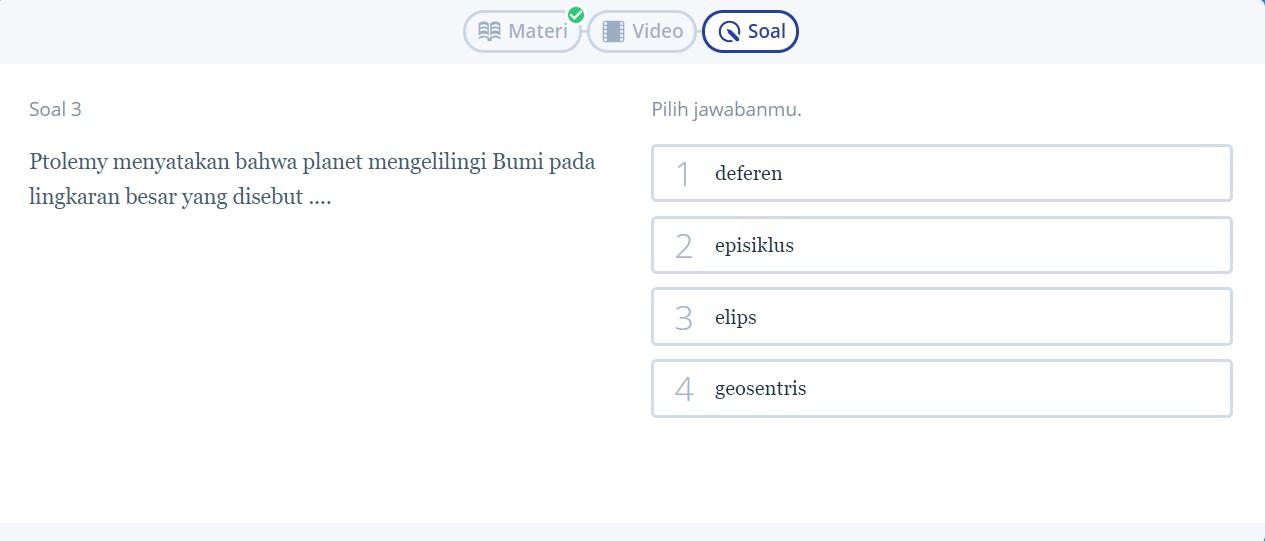The image size is (1265, 541).
Task: Click the word 'deferen' text
Action: click(749, 173)
